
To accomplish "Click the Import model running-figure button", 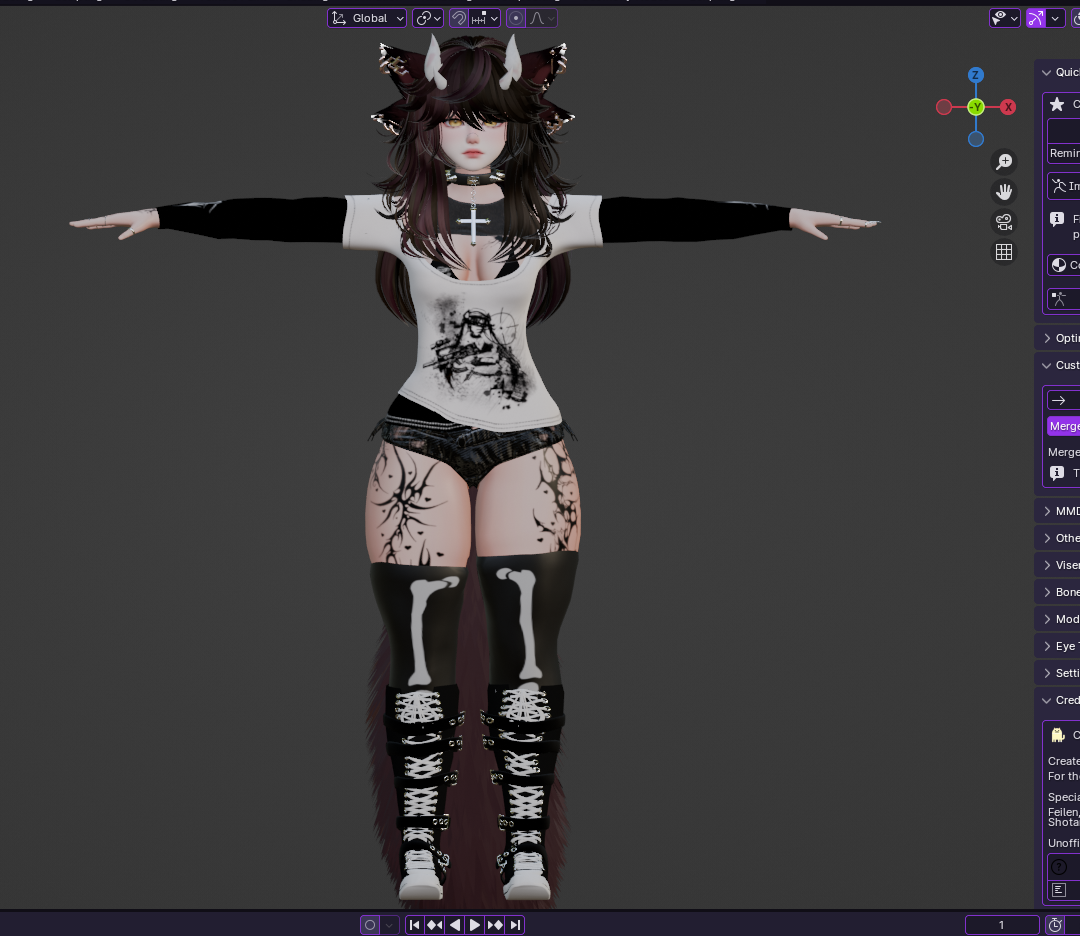I will pos(1063,186).
